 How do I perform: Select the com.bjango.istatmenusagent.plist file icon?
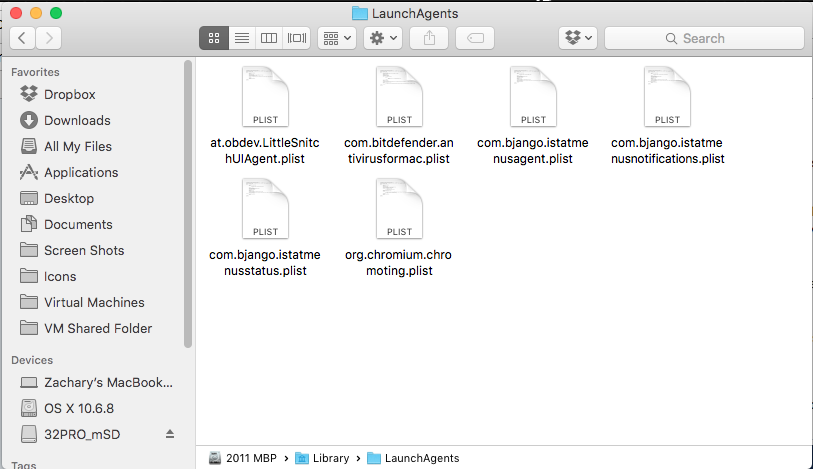pos(533,96)
